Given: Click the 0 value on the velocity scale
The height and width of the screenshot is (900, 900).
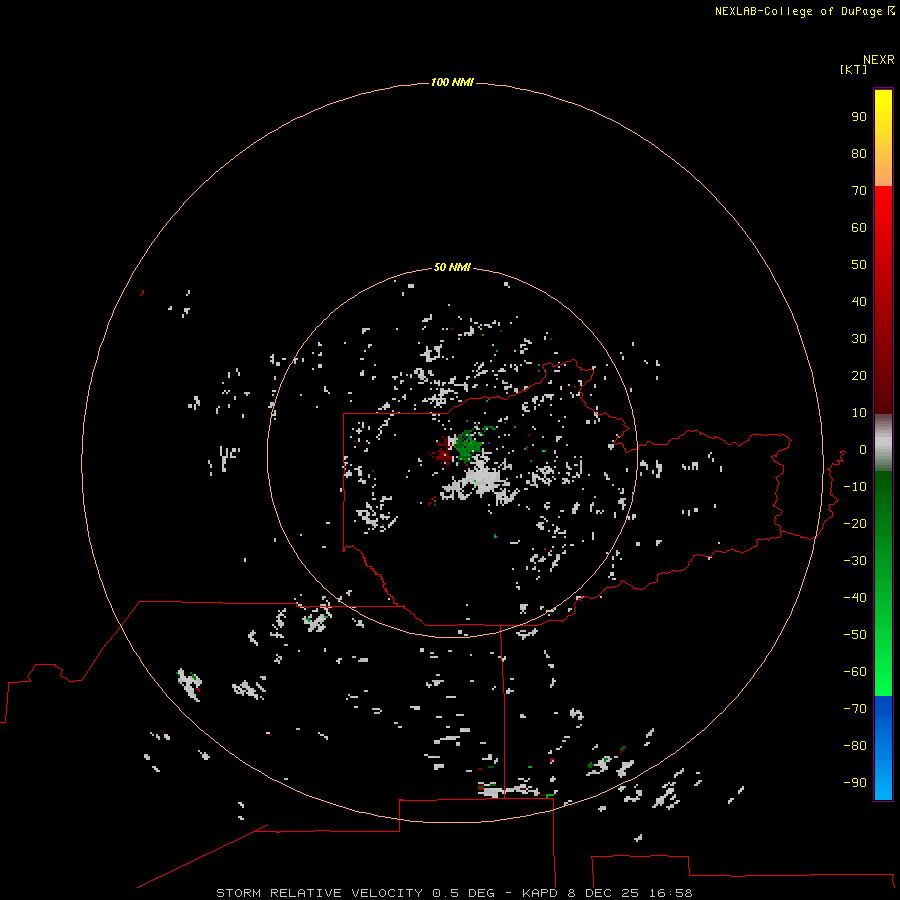Looking at the screenshot, I should 863,449.
